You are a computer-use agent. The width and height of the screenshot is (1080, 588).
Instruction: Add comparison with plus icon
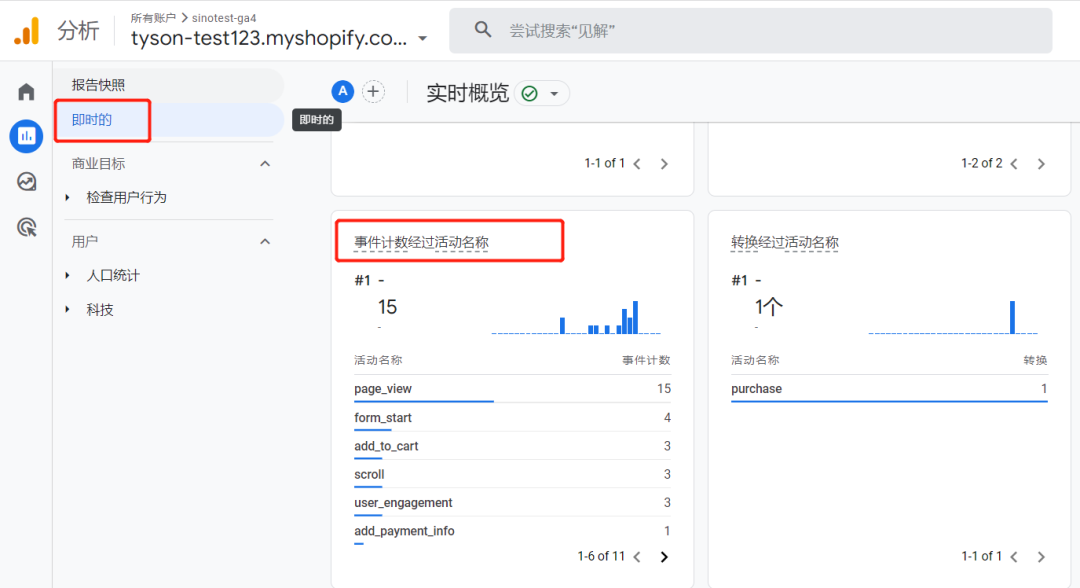point(373,92)
